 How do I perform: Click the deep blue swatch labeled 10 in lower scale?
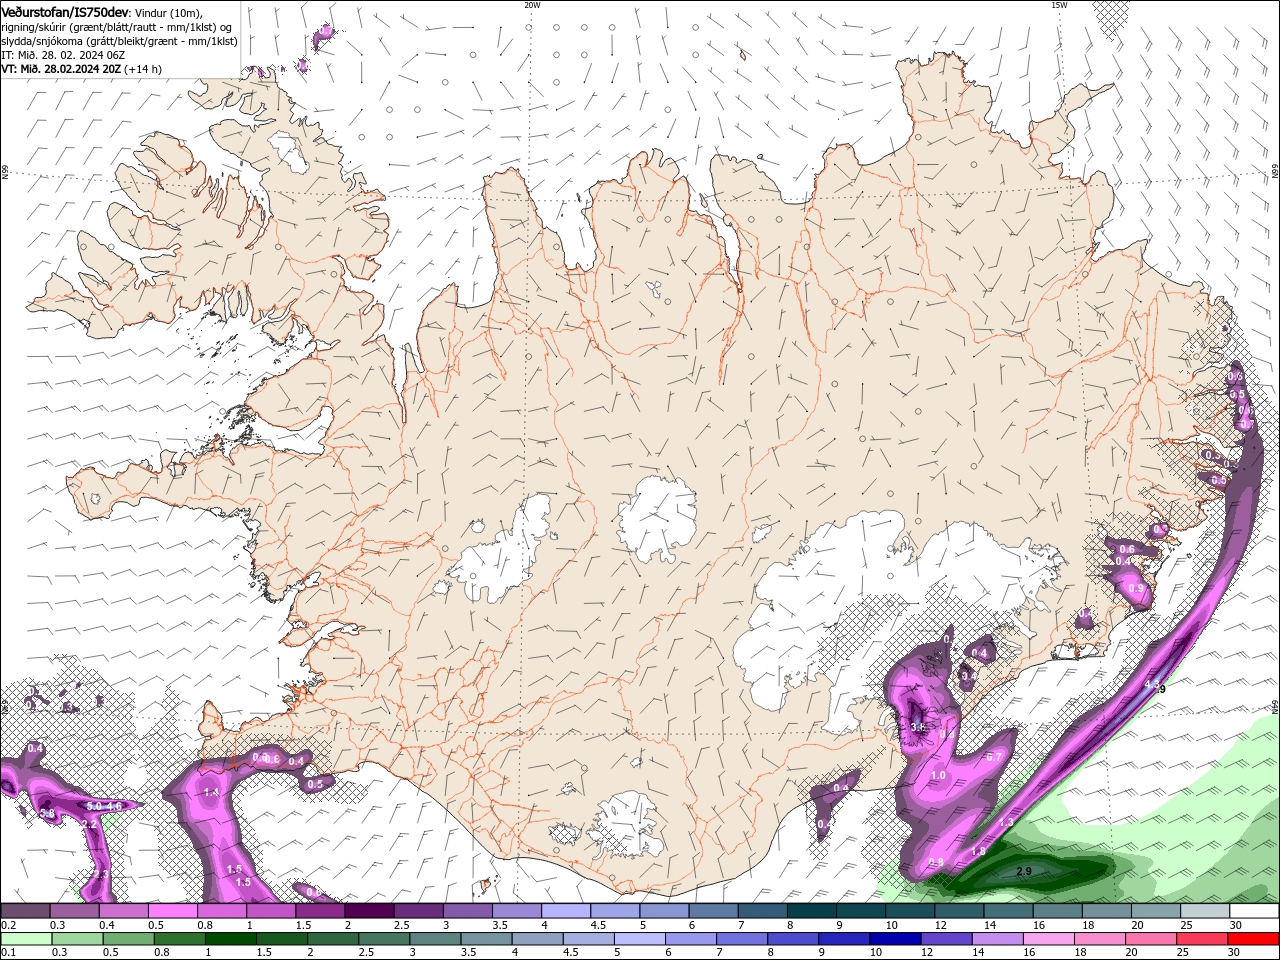[894, 939]
